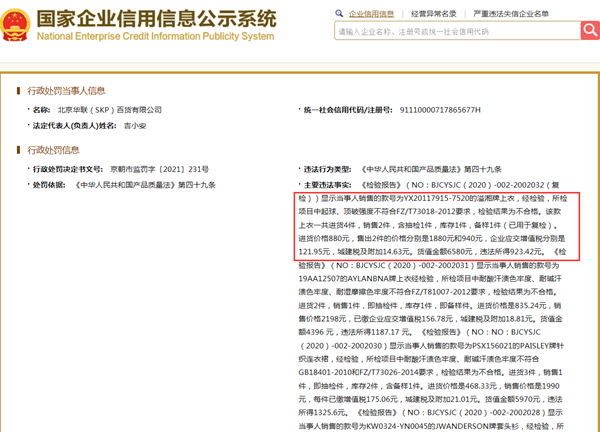Click the red search magnifier button
Viewport: 600px width, 432px height.
click(x=590, y=30)
